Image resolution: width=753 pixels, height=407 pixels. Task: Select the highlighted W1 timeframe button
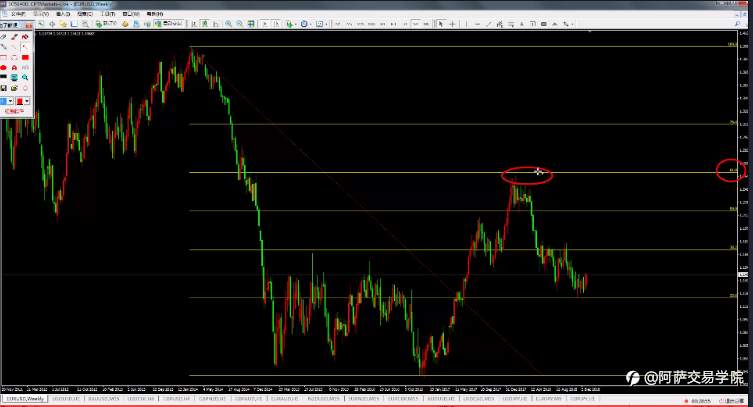(x=416, y=24)
